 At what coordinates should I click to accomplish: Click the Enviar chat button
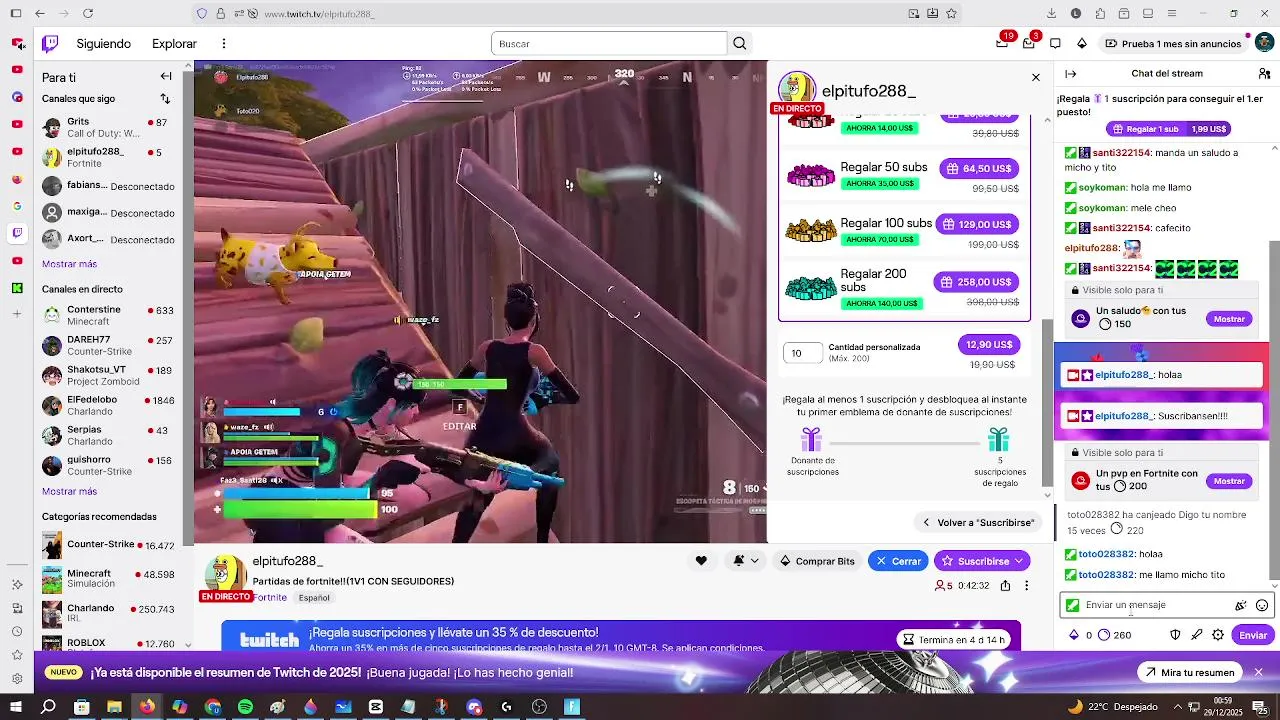pos(1253,635)
